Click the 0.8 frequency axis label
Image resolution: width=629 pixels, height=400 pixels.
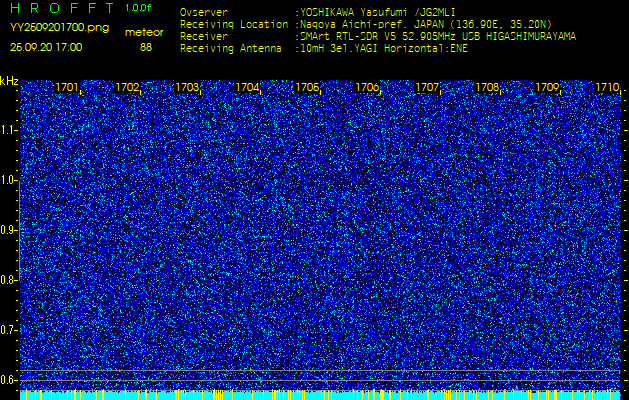pos(9,280)
